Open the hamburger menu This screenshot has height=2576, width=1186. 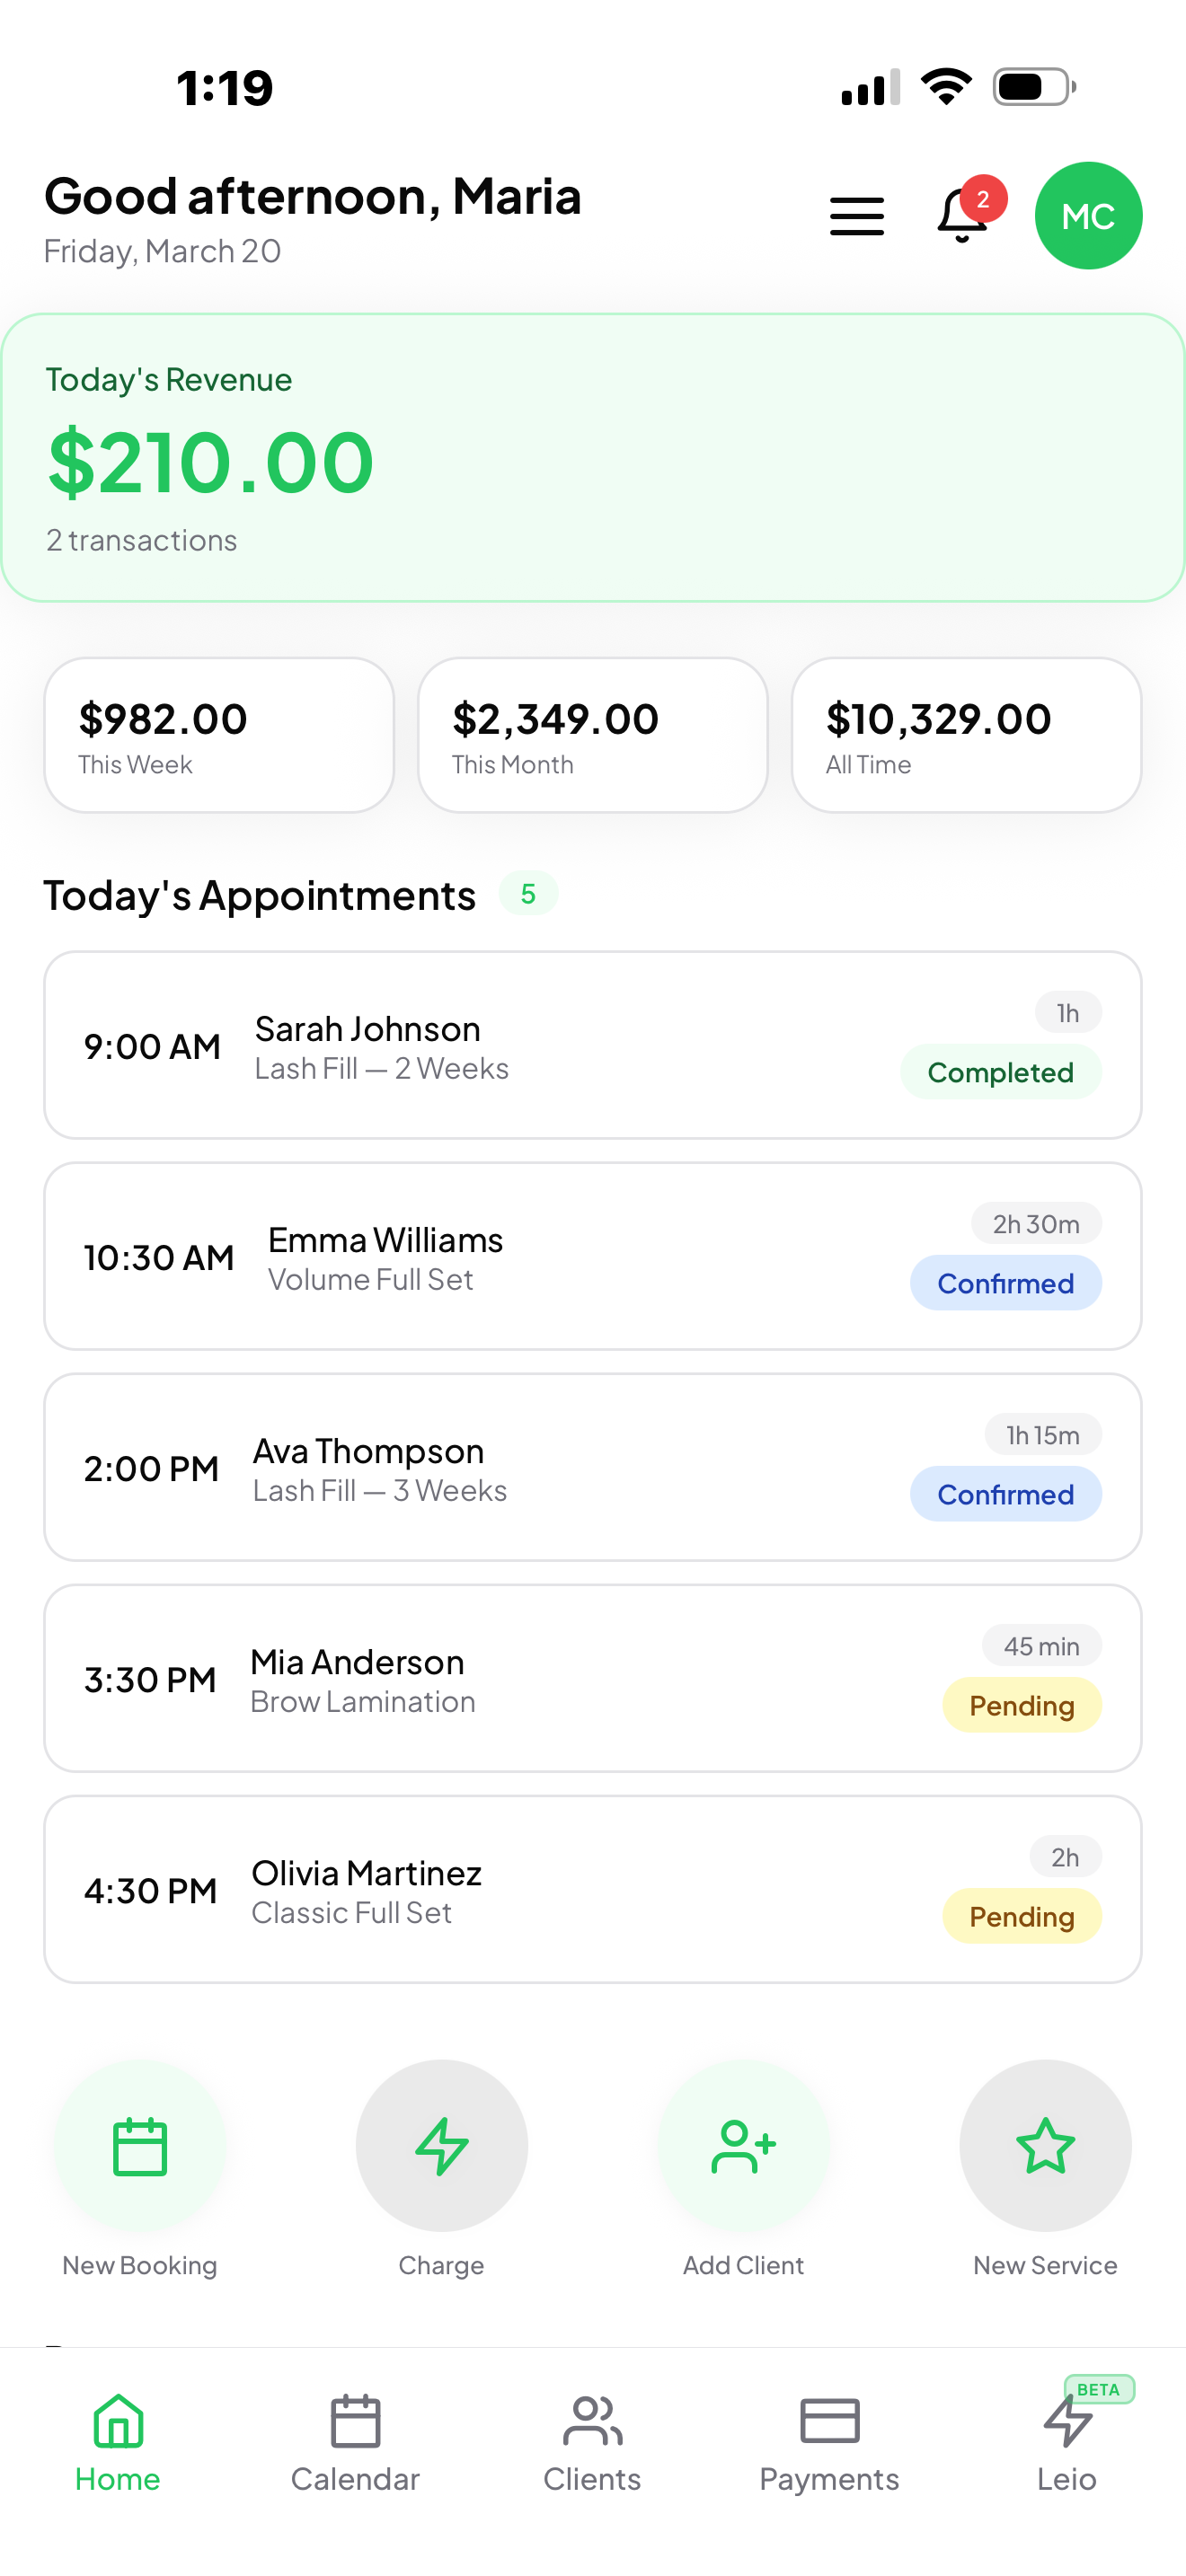coord(857,216)
